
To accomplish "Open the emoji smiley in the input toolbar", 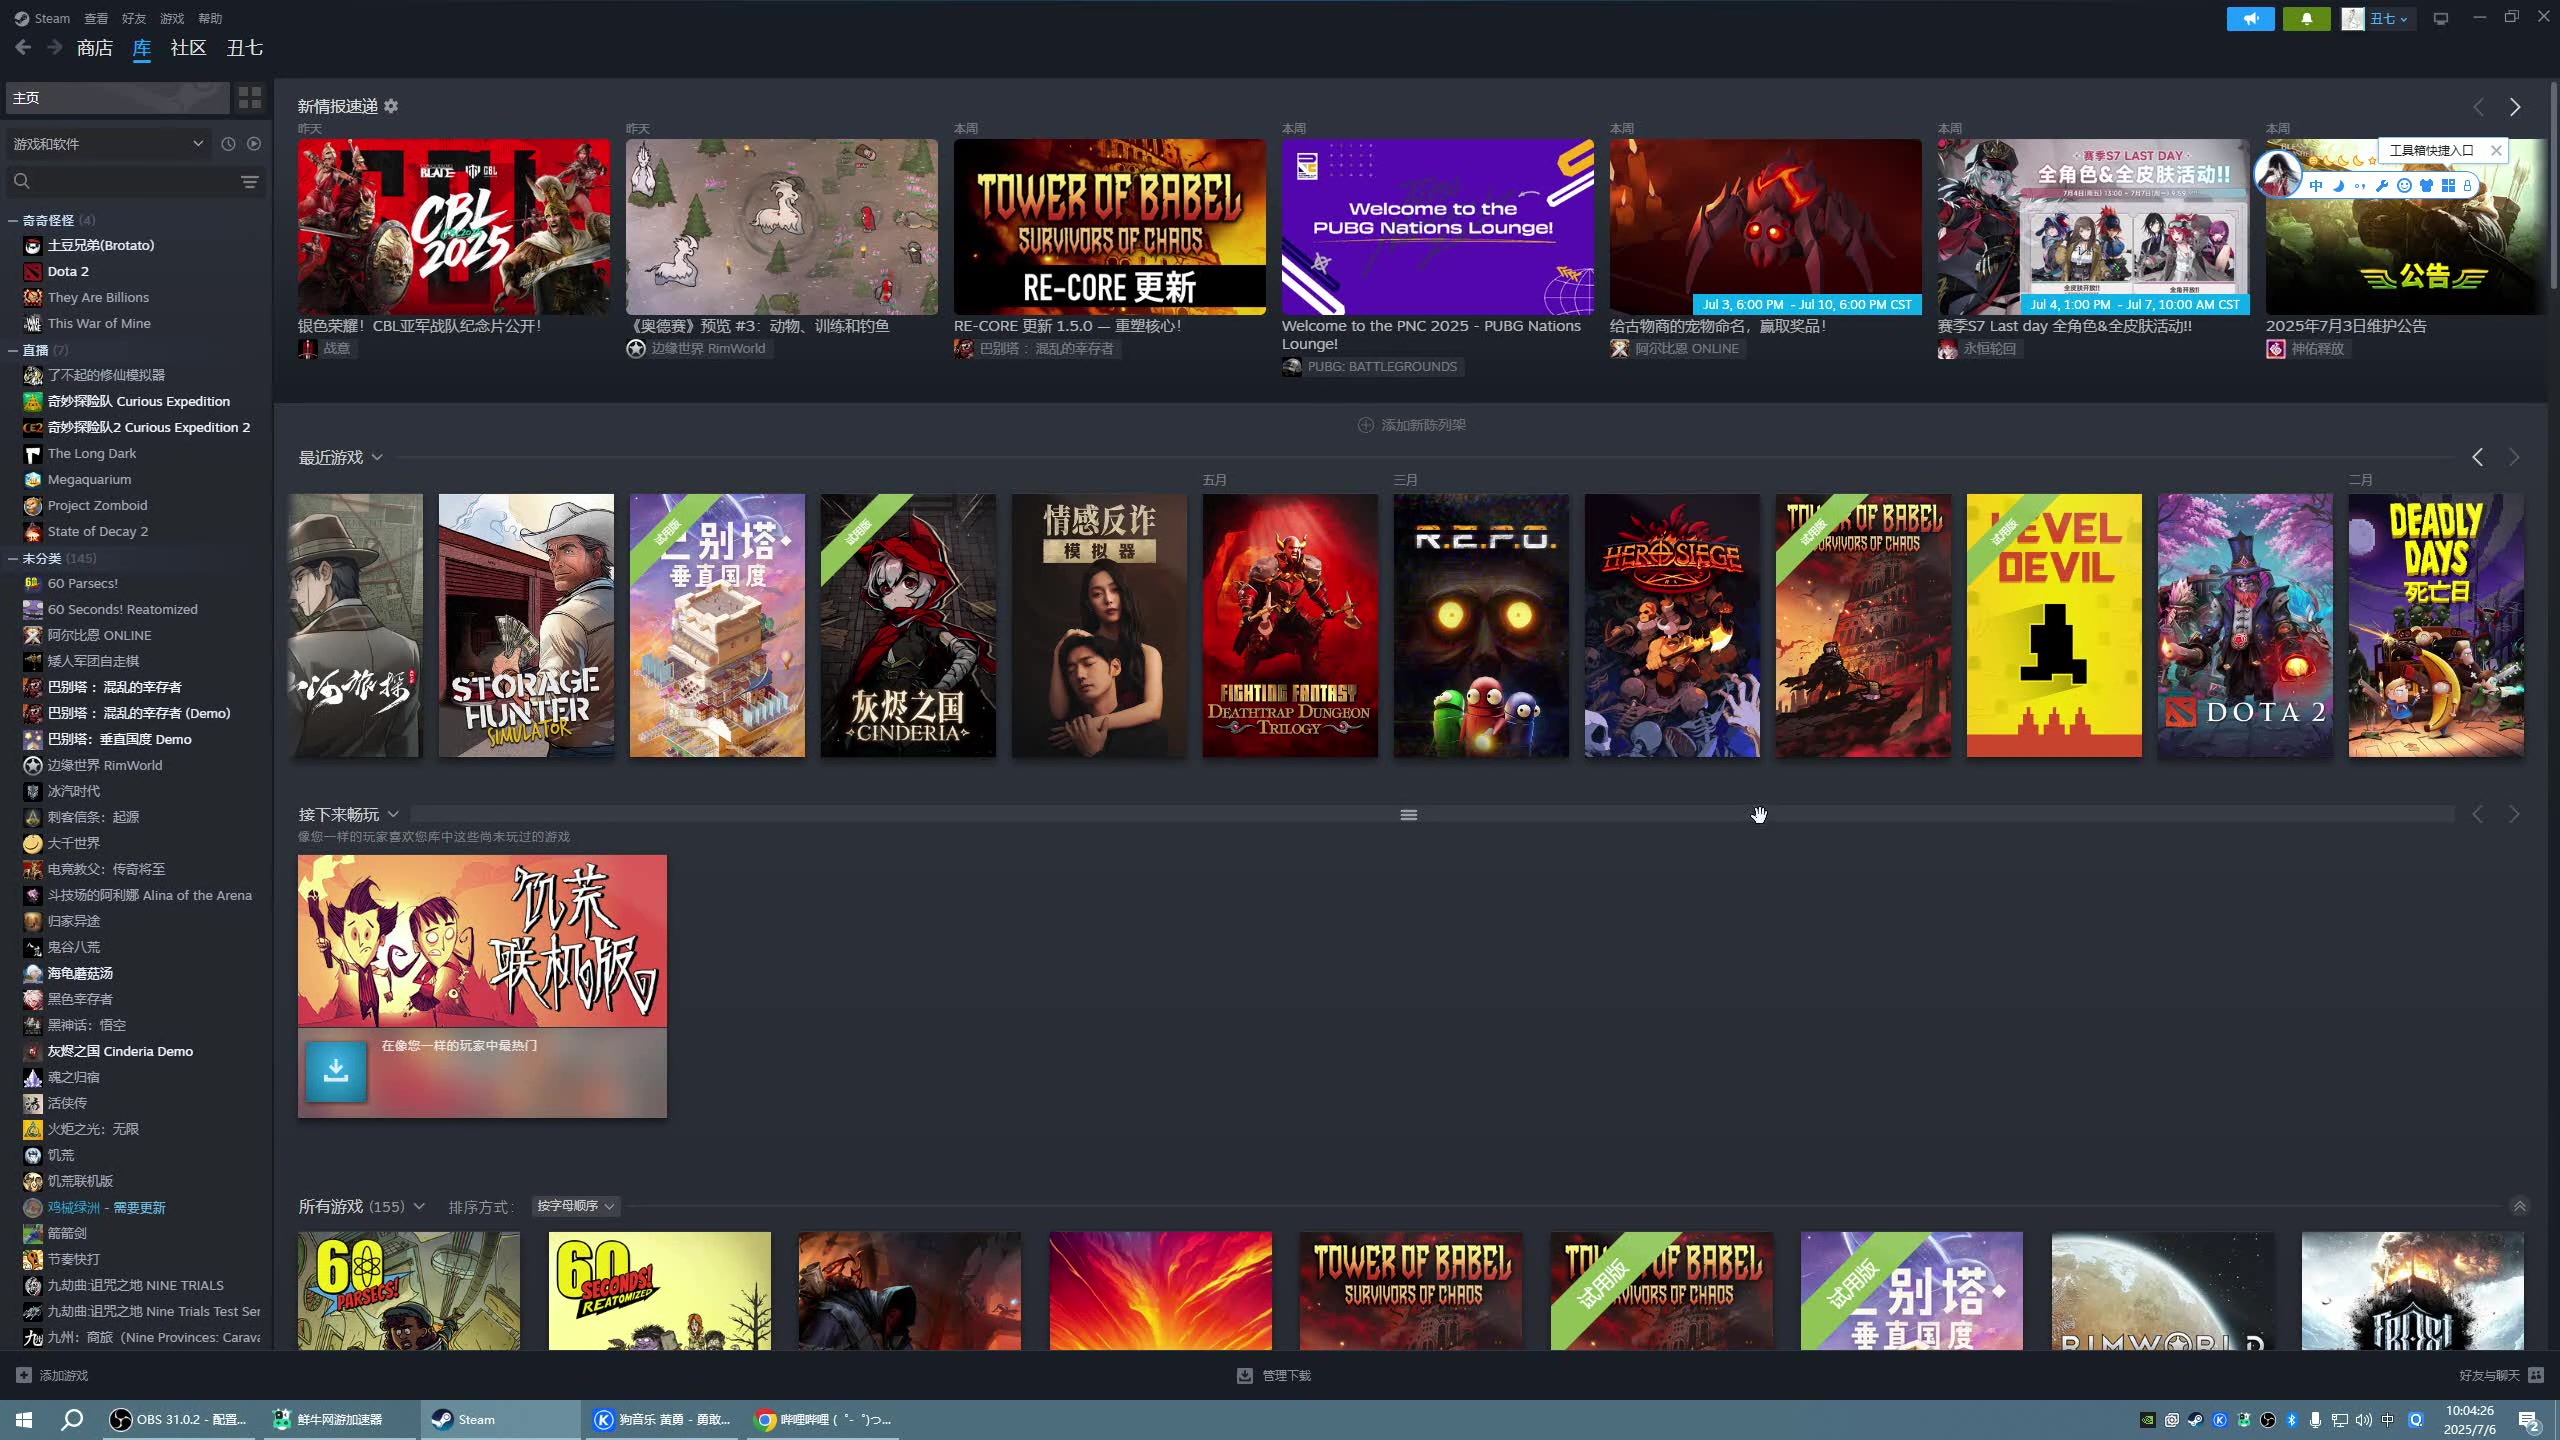I will click(x=2404, y=186).
